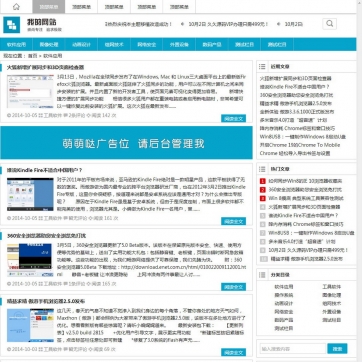
Task: Click 阅读全文 for the 360安全浏览器 article
Action: 233,287
